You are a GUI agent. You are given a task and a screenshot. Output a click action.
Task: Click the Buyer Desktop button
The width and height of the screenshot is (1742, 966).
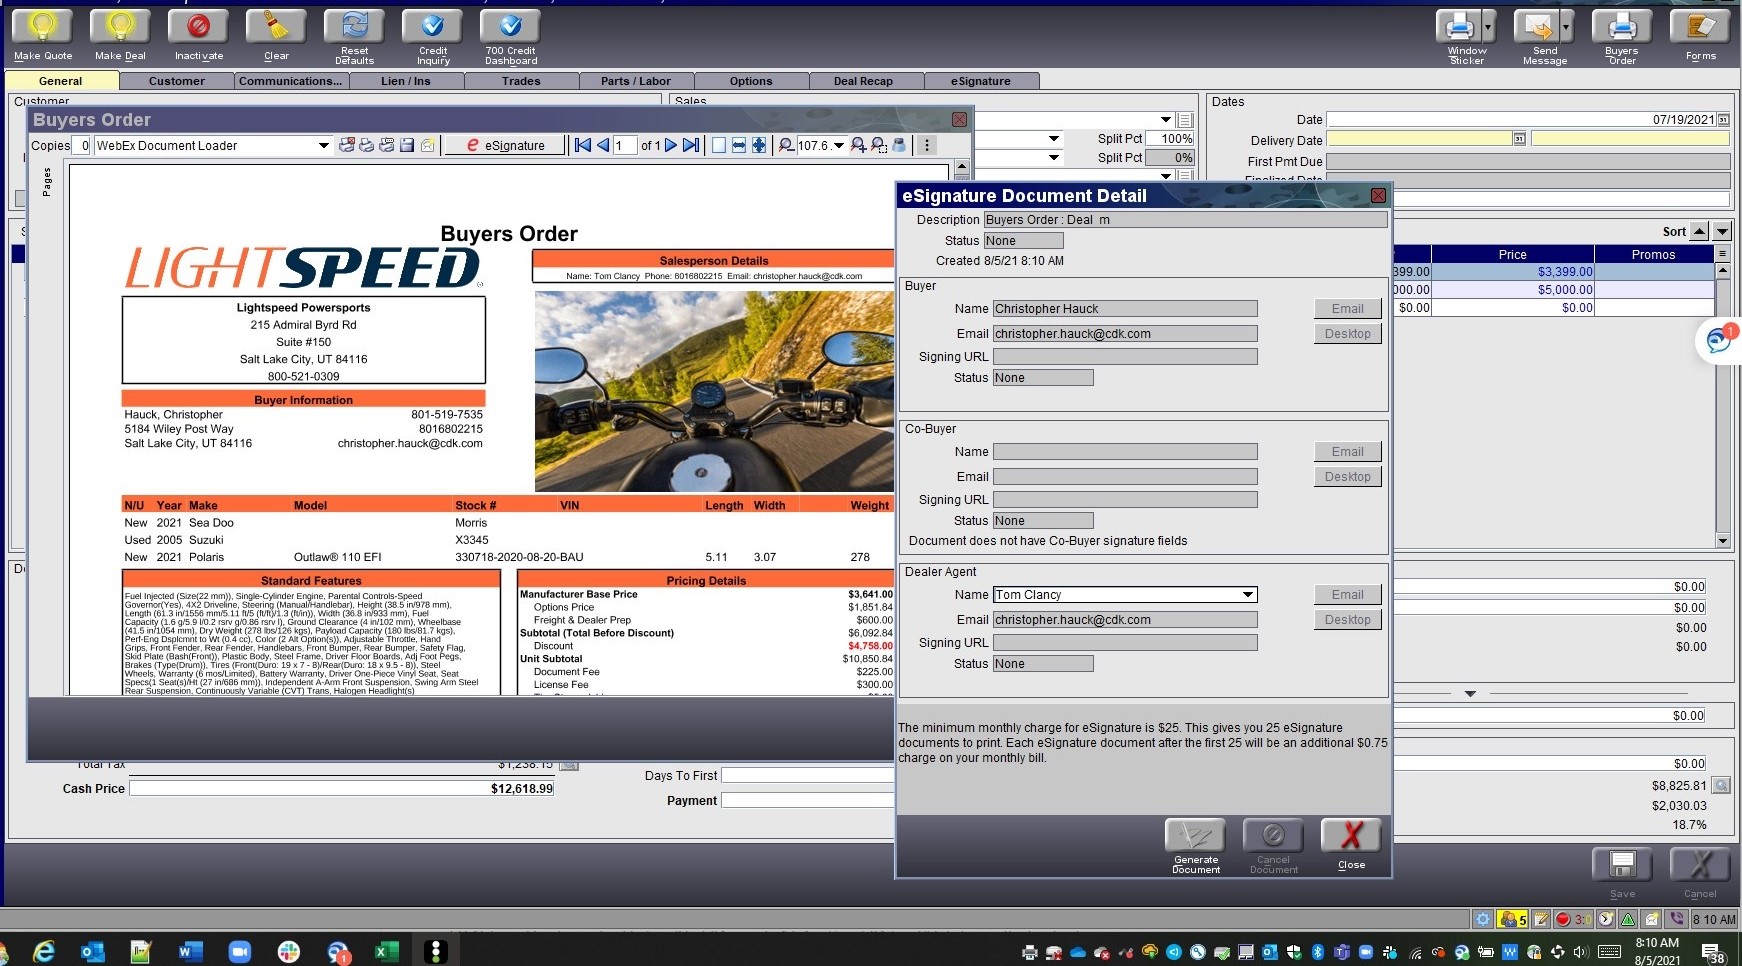point(1347,334)
